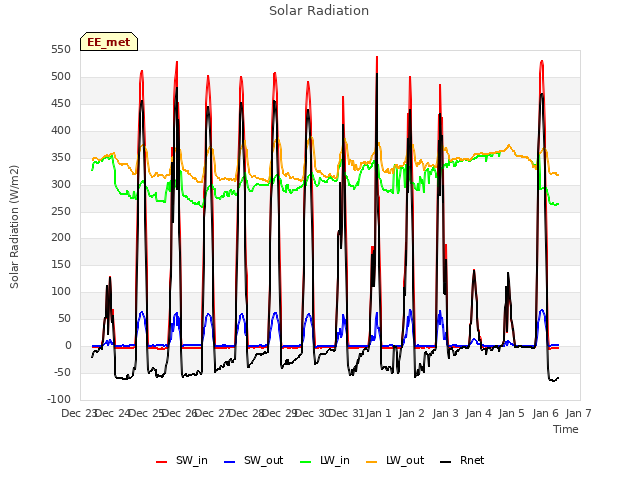Screen dimensions: 640x480
Task: Click the SW_in peak on Jan 1
Action: pyautogui.click(x=377, y=58)
